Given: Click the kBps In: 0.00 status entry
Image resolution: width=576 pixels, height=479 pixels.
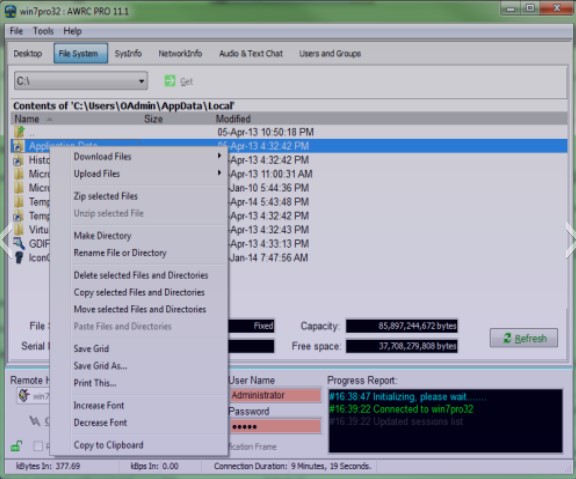Looking at the screenshot, I should point(154,466).
